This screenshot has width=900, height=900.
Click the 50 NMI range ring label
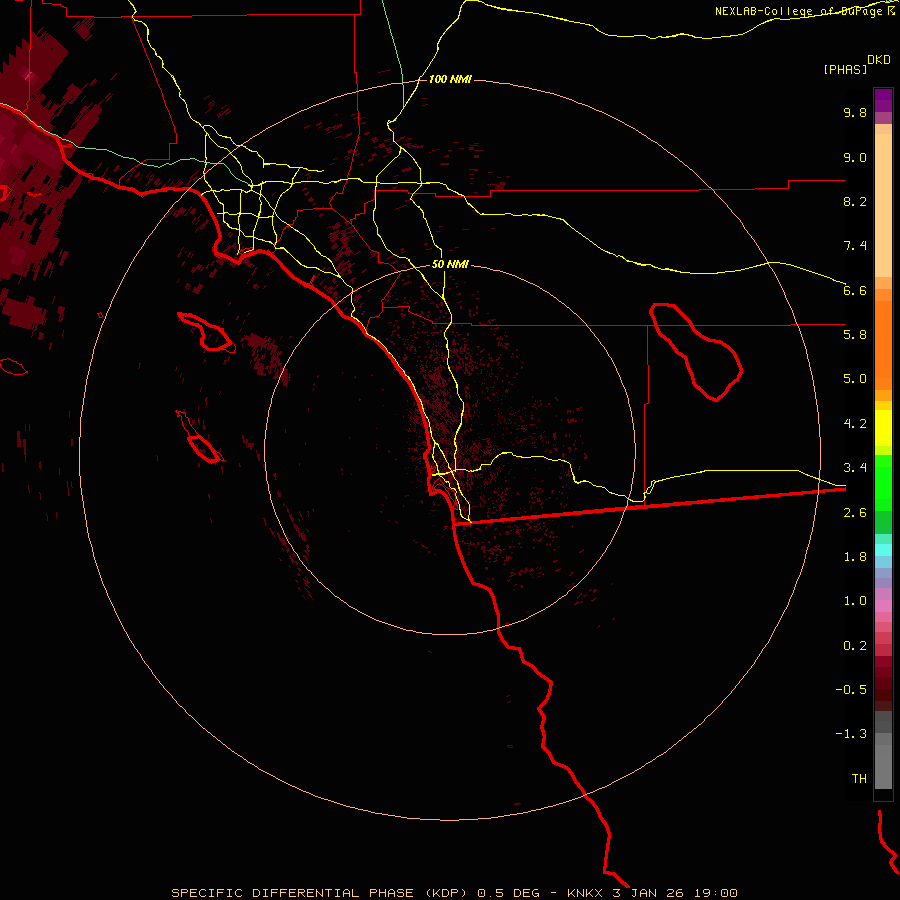(x=450, y=265)
